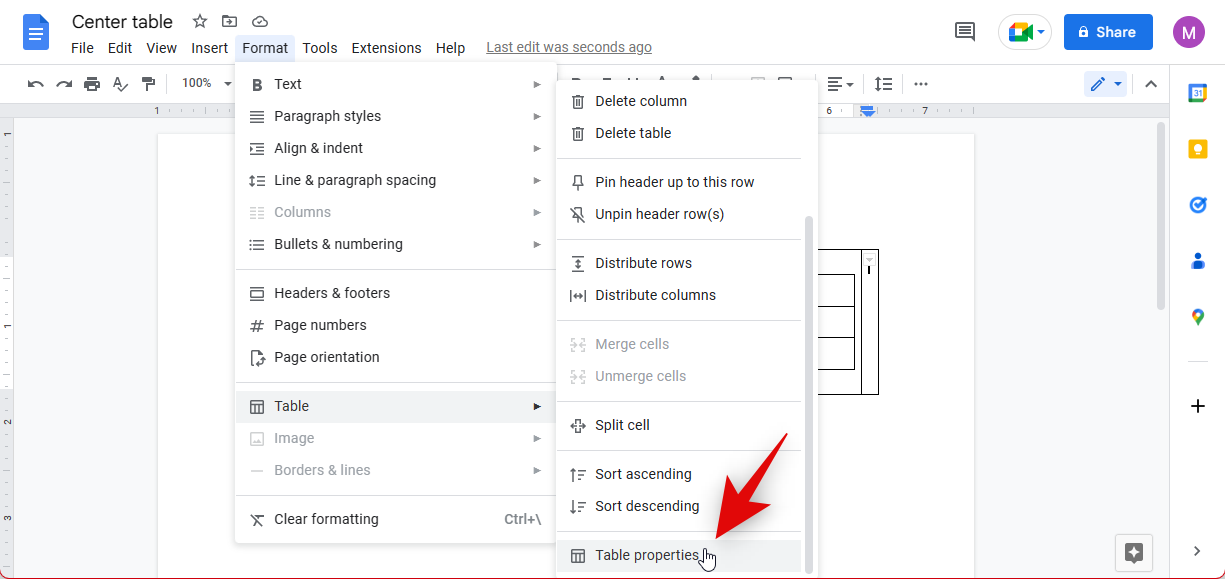
Task: Open Google Keep from side panel
Action: pyautogui.click(x=1197, y=149)
